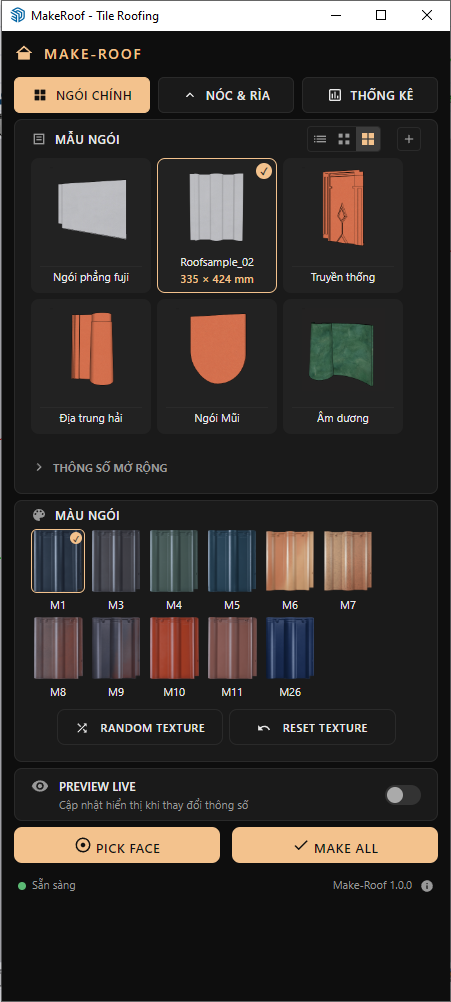Click the Make All button
Screen dimensions: 451x1002
pyautogui.click(x=335, y=845)
